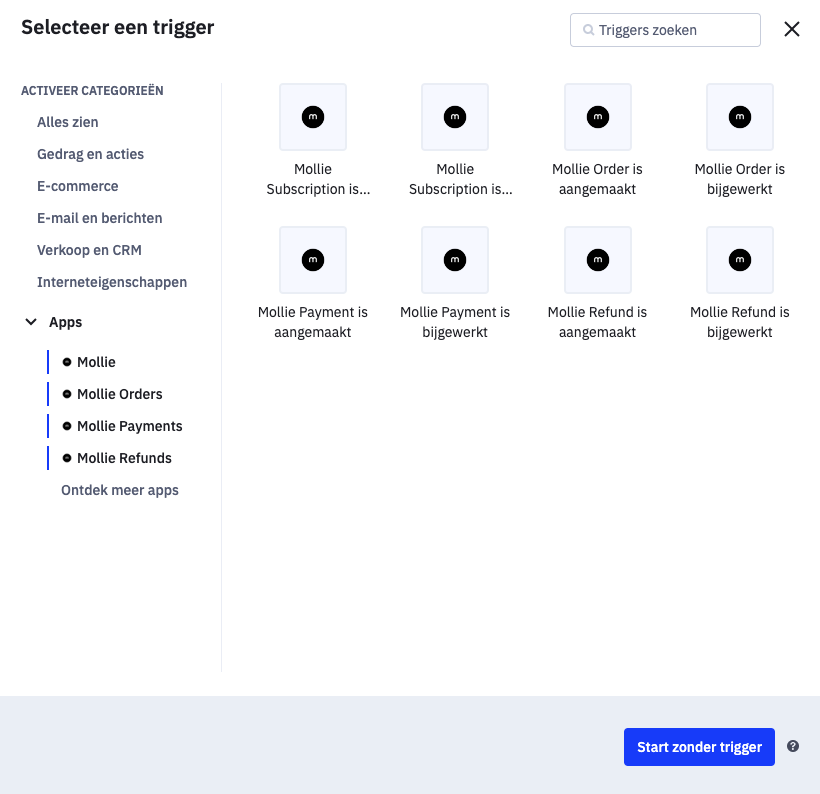Select Mollie Refunds app in sidebar
Viewport: 820px width, 794px height.
117,458
